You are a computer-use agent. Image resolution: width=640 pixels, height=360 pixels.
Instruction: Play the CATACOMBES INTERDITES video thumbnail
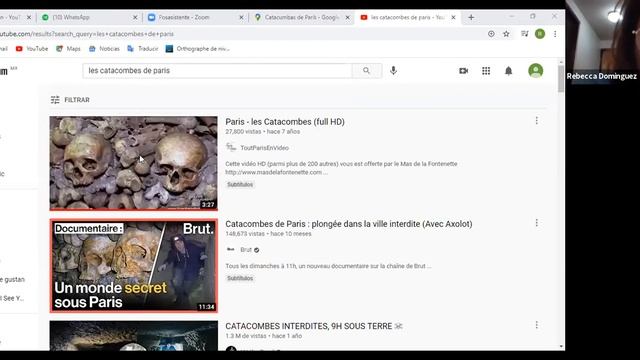tap(133, 336)
